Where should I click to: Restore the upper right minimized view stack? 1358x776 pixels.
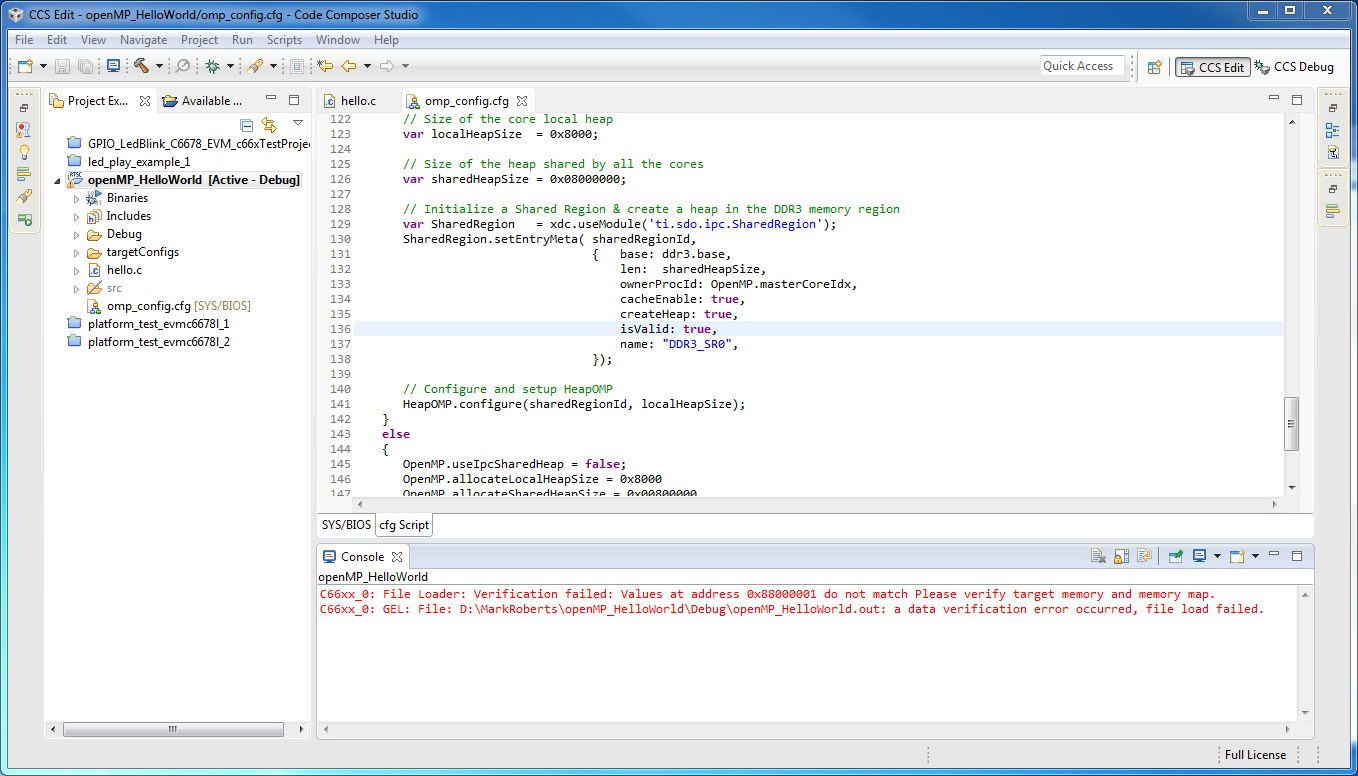click(1332, 108)
